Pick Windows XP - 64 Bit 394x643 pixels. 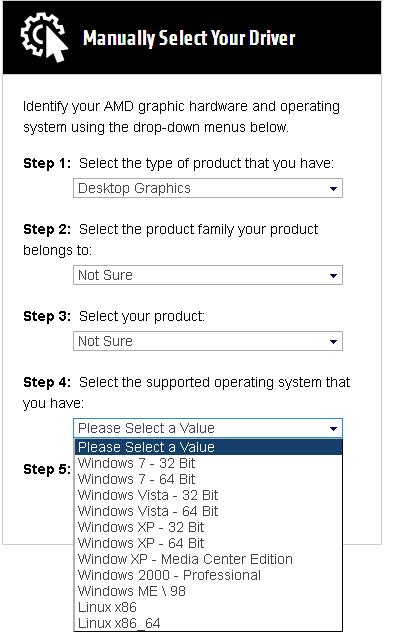(x=208, y=543)
